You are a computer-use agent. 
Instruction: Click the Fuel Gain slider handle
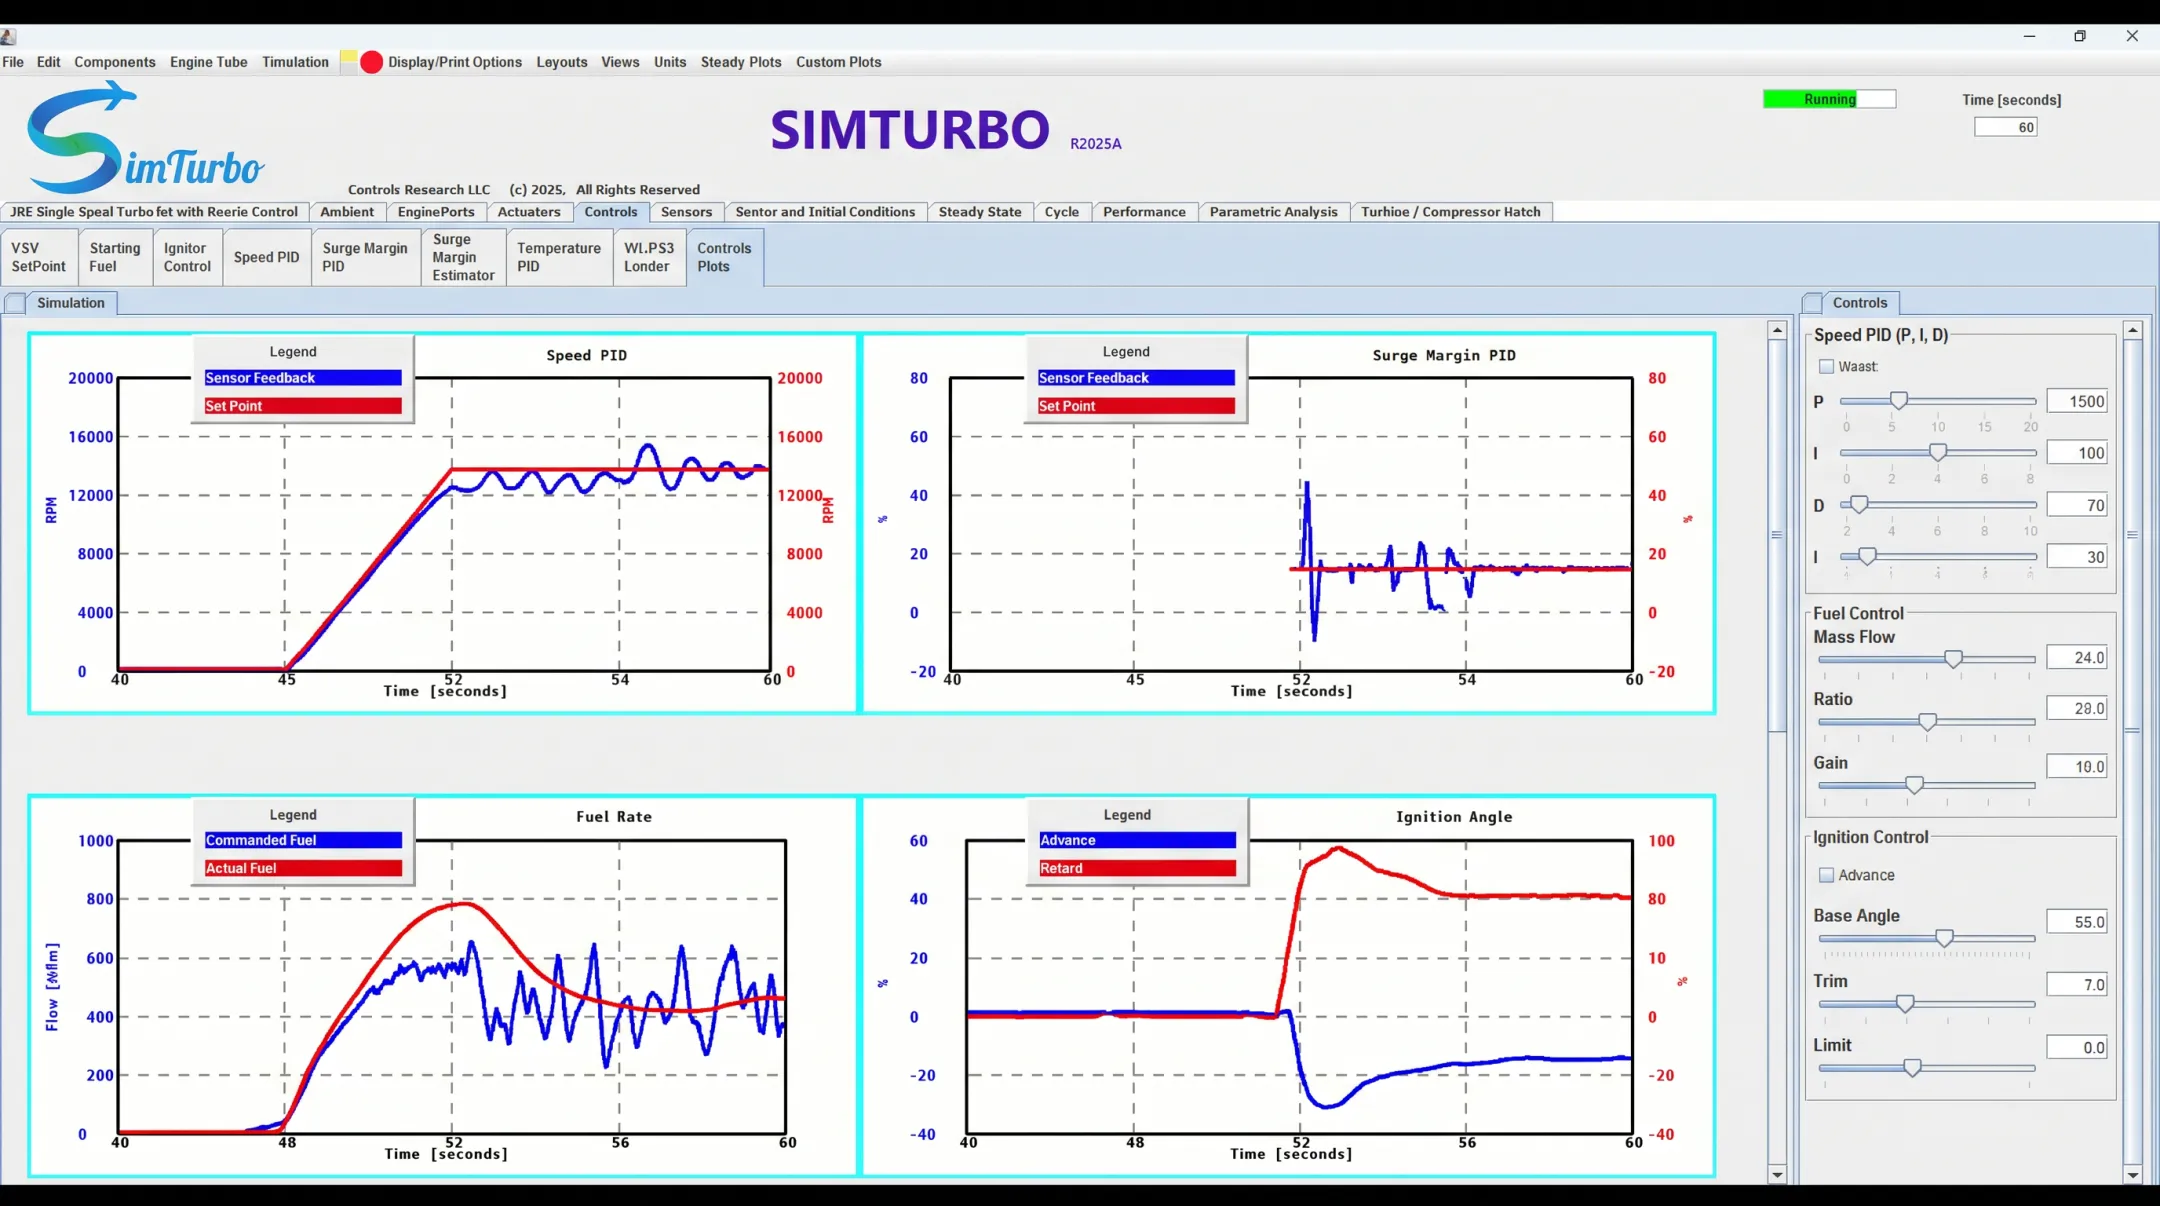coord(1914,785)
